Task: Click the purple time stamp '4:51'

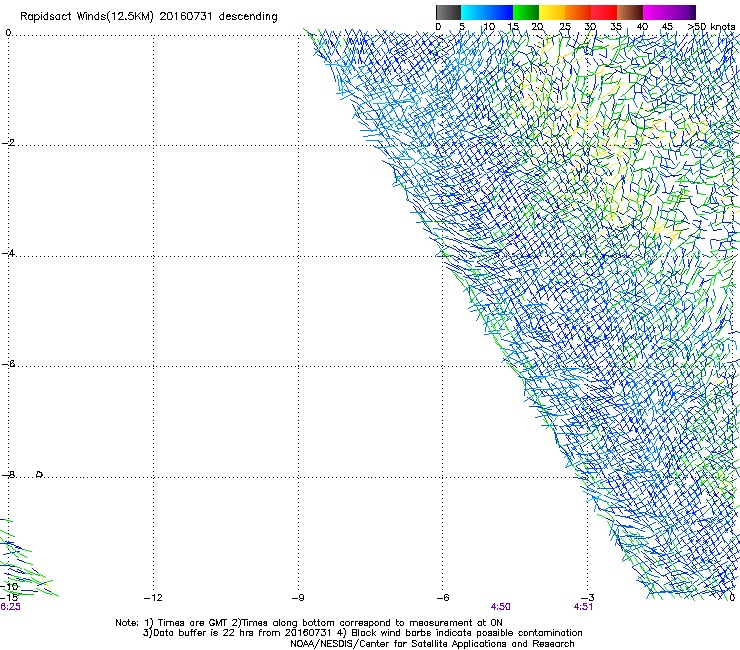Action: pos(583,607)
